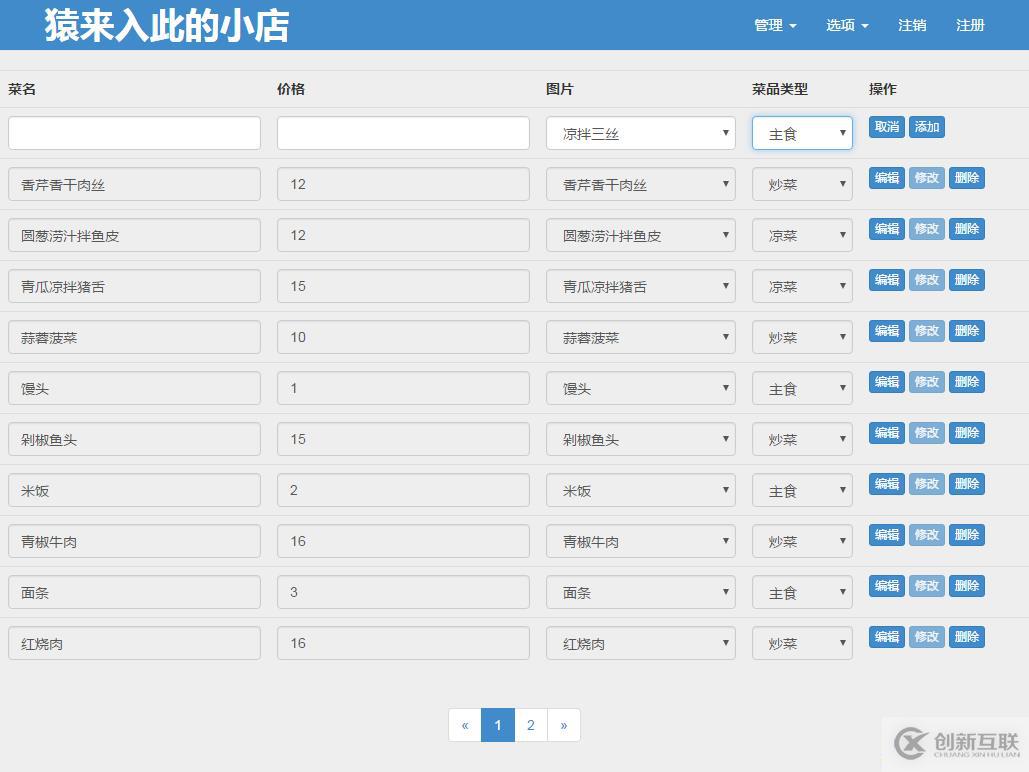Open image dropdown for 米饭
The width and height of the screenshot is (1029, 772).
tap(640, 490)
